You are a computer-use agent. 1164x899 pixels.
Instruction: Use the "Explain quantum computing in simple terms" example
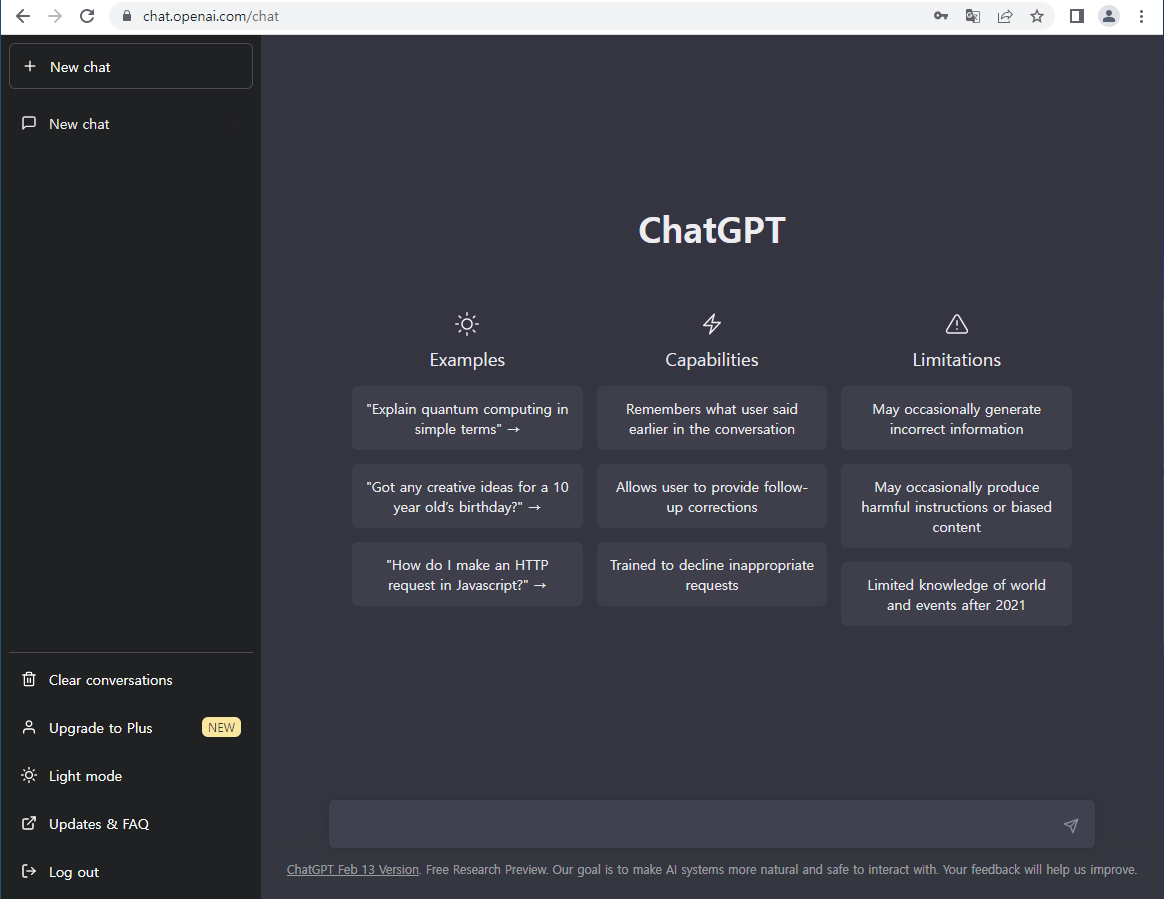click(x=467, y=418)
